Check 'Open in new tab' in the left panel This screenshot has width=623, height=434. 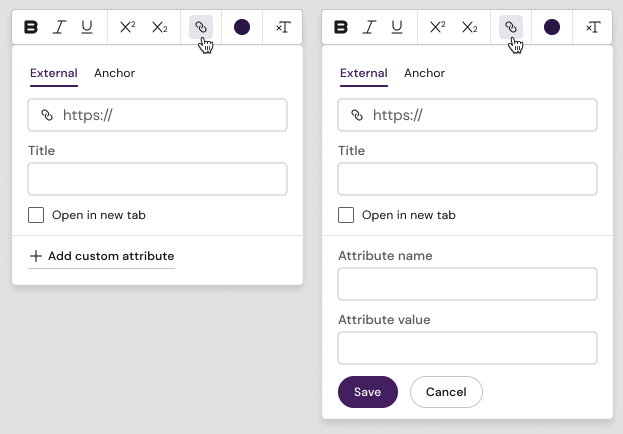click(x=36, y=215)
